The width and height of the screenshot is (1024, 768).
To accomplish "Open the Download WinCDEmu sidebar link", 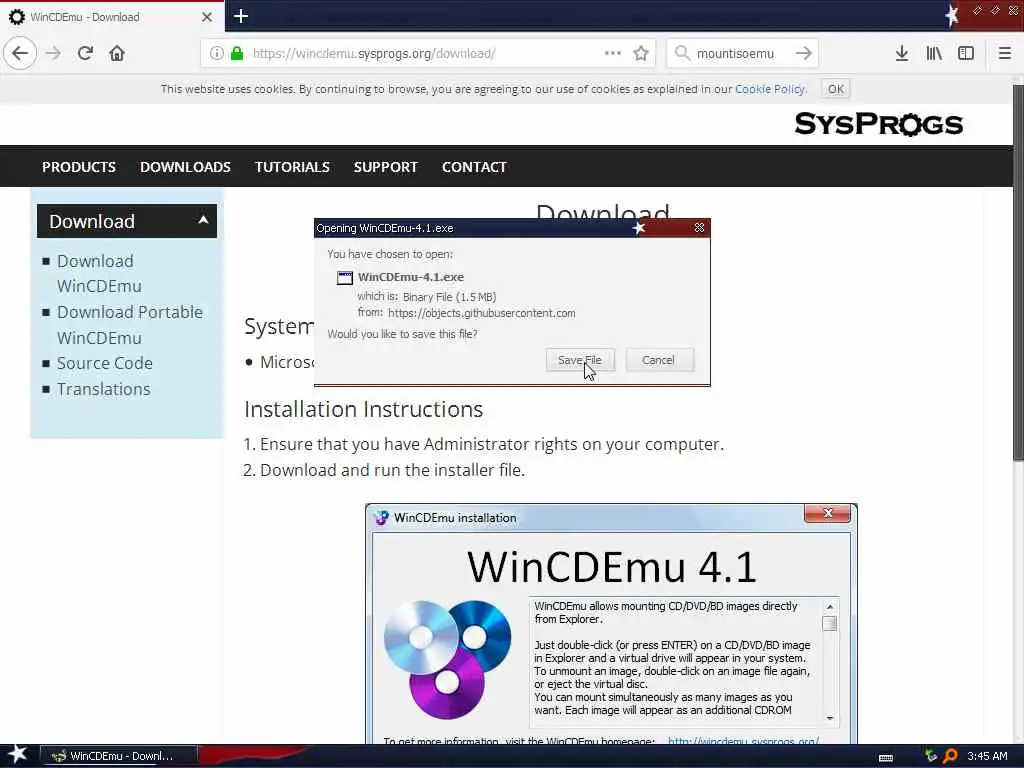I will (99, 274).
